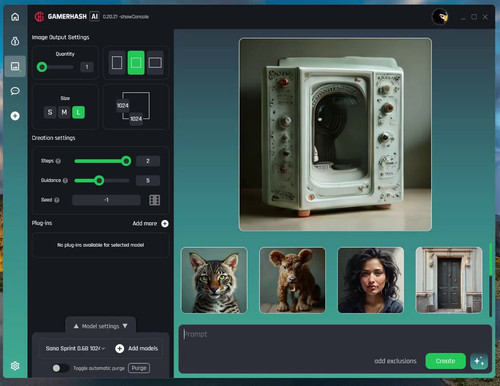Image resolution: width=500 pixels, height=386 pixels.
Task: Expand Model settings with up arrow
Action: [x=76, y=326]
